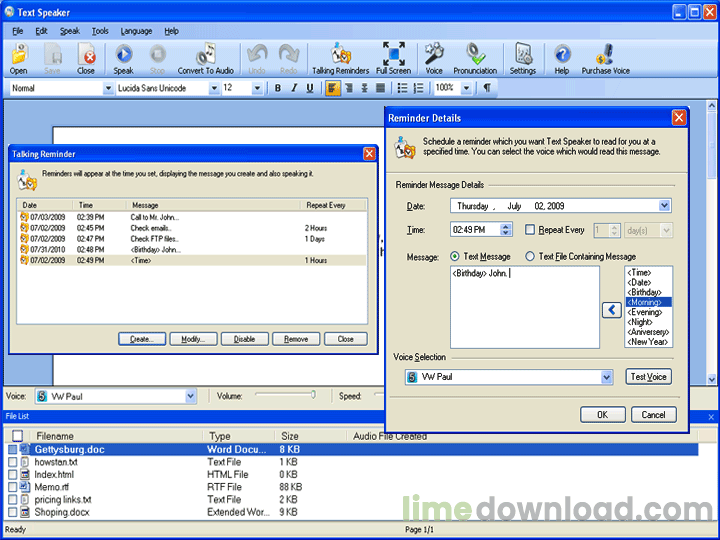Toggle paragraph marks display
The height and width of the screenshot is (540, 720).
coord(487,88)
